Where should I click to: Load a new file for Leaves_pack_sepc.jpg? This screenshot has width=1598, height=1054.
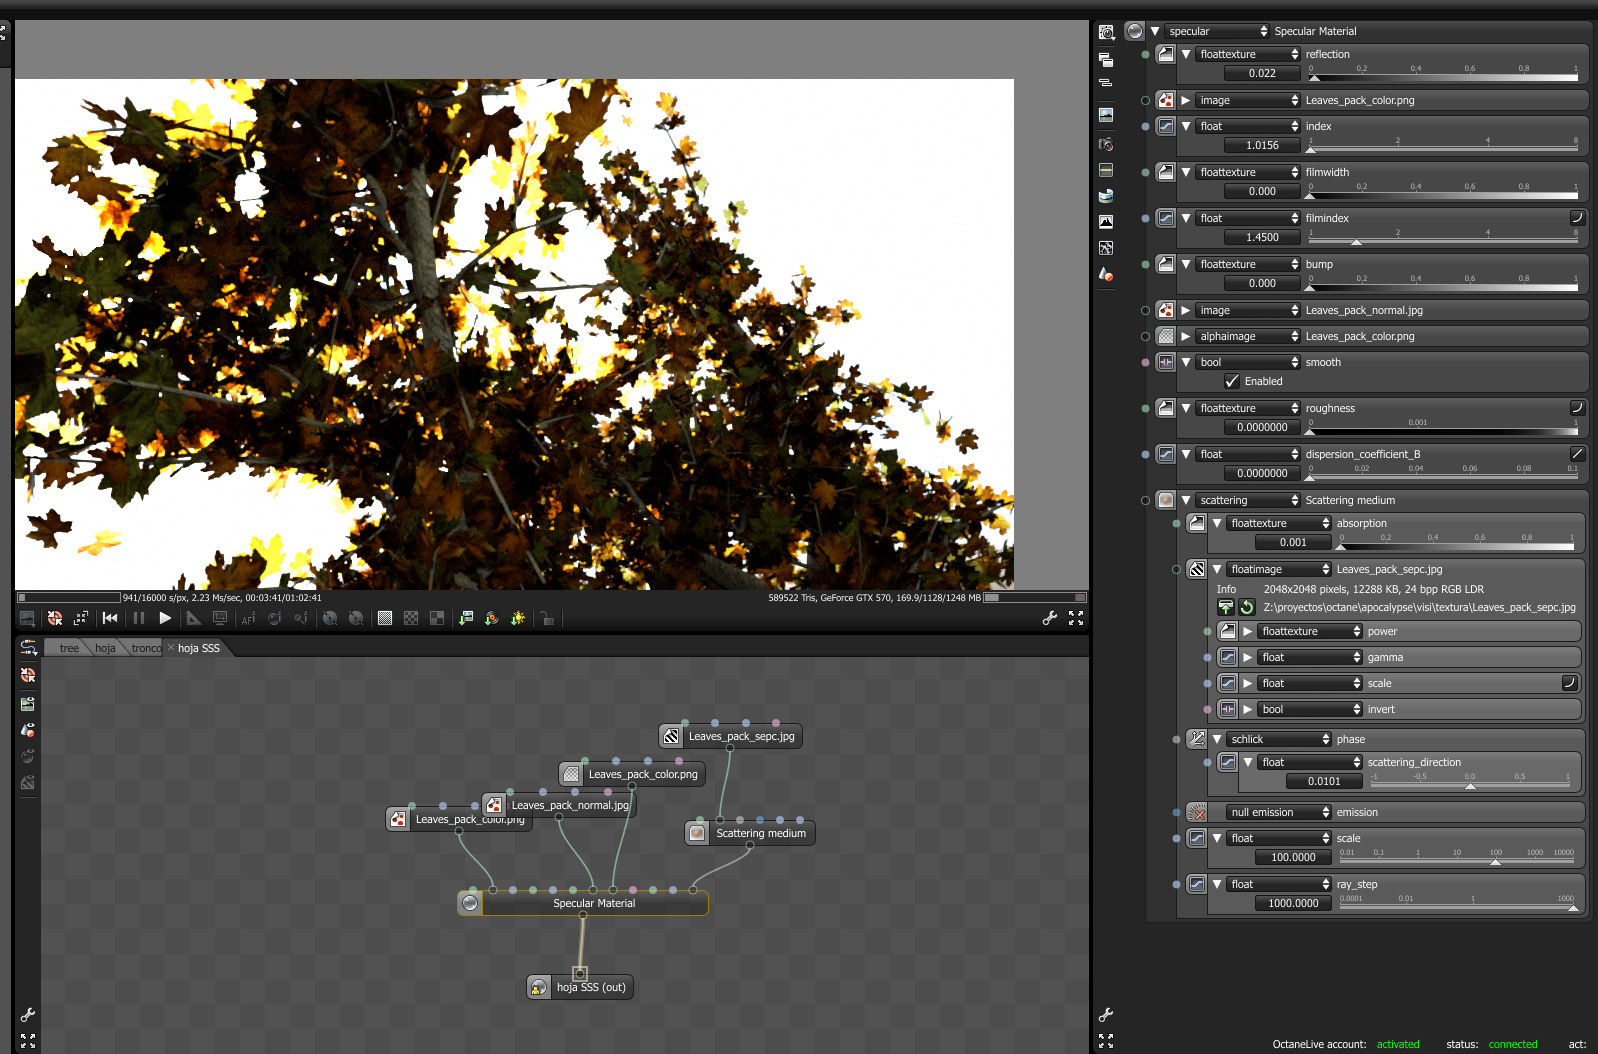pos(1226,607)
